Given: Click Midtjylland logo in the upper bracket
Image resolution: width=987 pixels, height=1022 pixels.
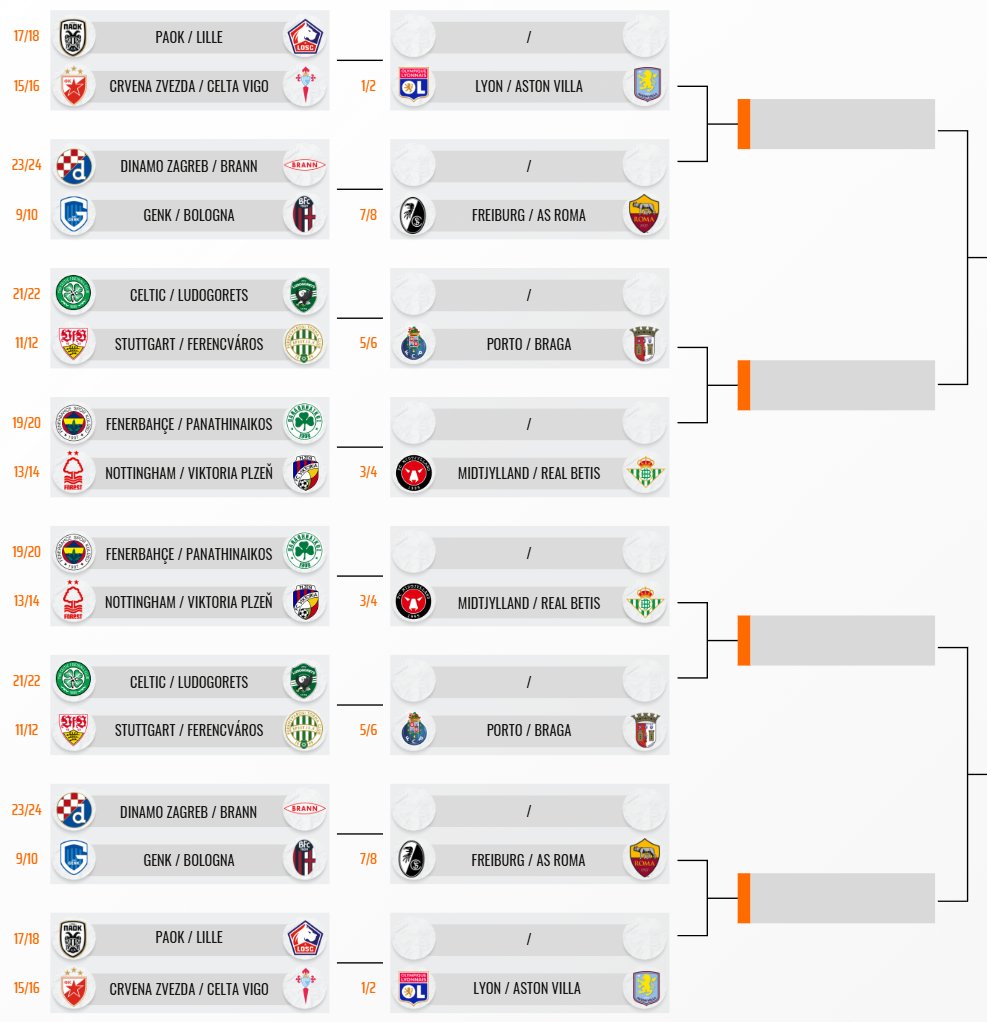Looking at the screenshot, I should click(413, 472).
